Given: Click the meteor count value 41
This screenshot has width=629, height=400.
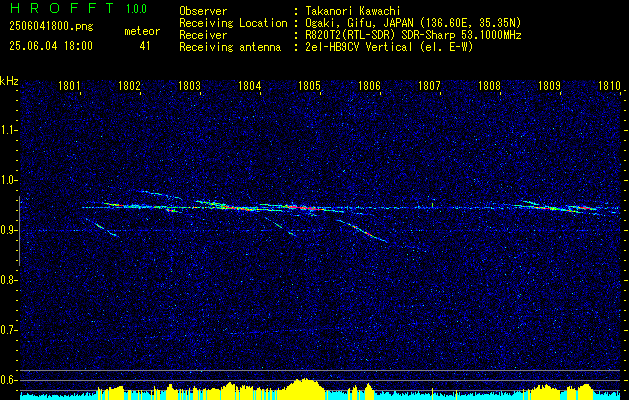Looking at the screenshot, I should pos(145,46).
